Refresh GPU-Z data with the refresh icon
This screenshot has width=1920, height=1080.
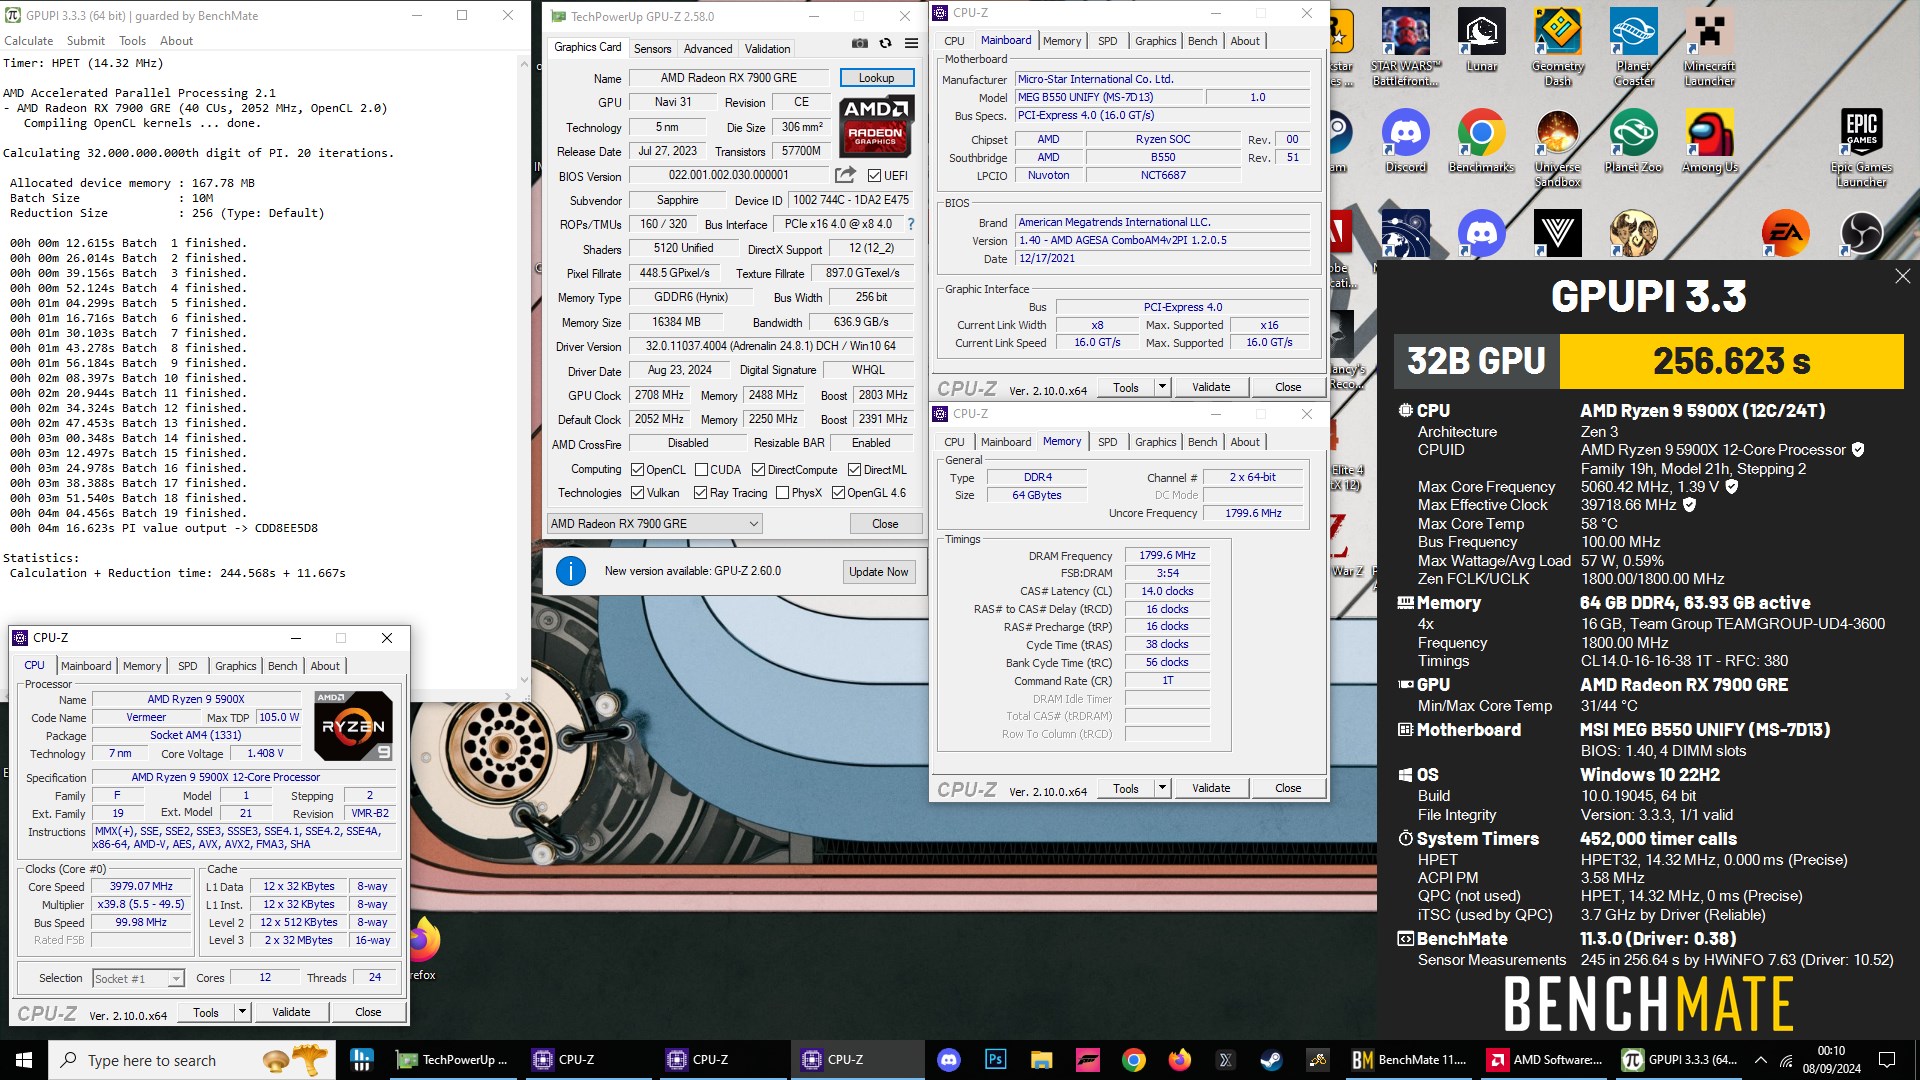[x=885, y=44]
